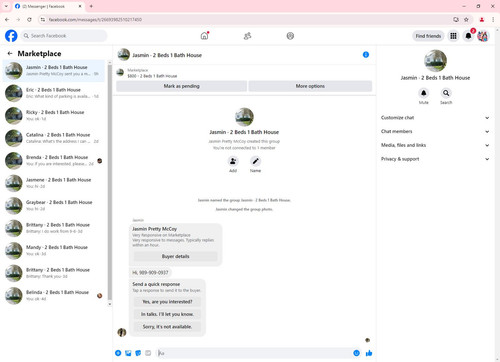This screenshot has height=362, width=500.
Task: Click the 'Hi, 989-909-0937' message bubble
Action: [150, 272]
